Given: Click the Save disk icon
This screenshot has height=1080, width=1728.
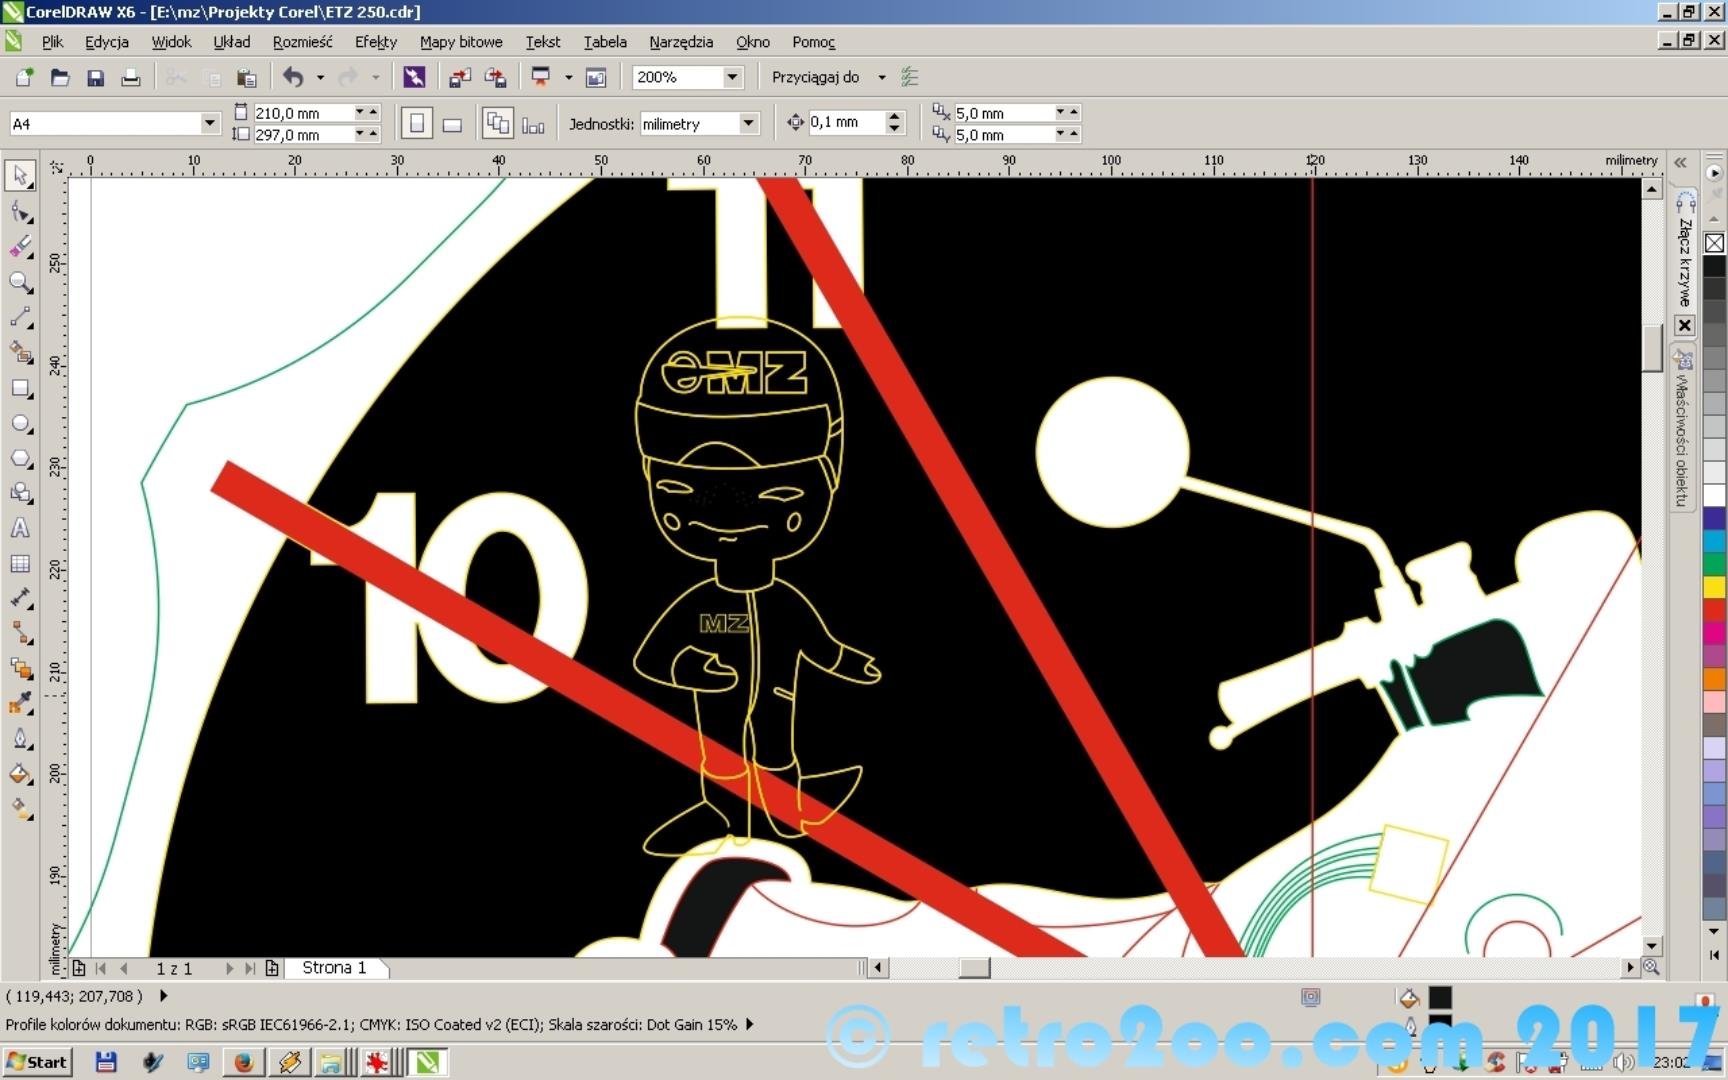Looking at the screenshot, I should pyautogui.click(x=96, y=78).
